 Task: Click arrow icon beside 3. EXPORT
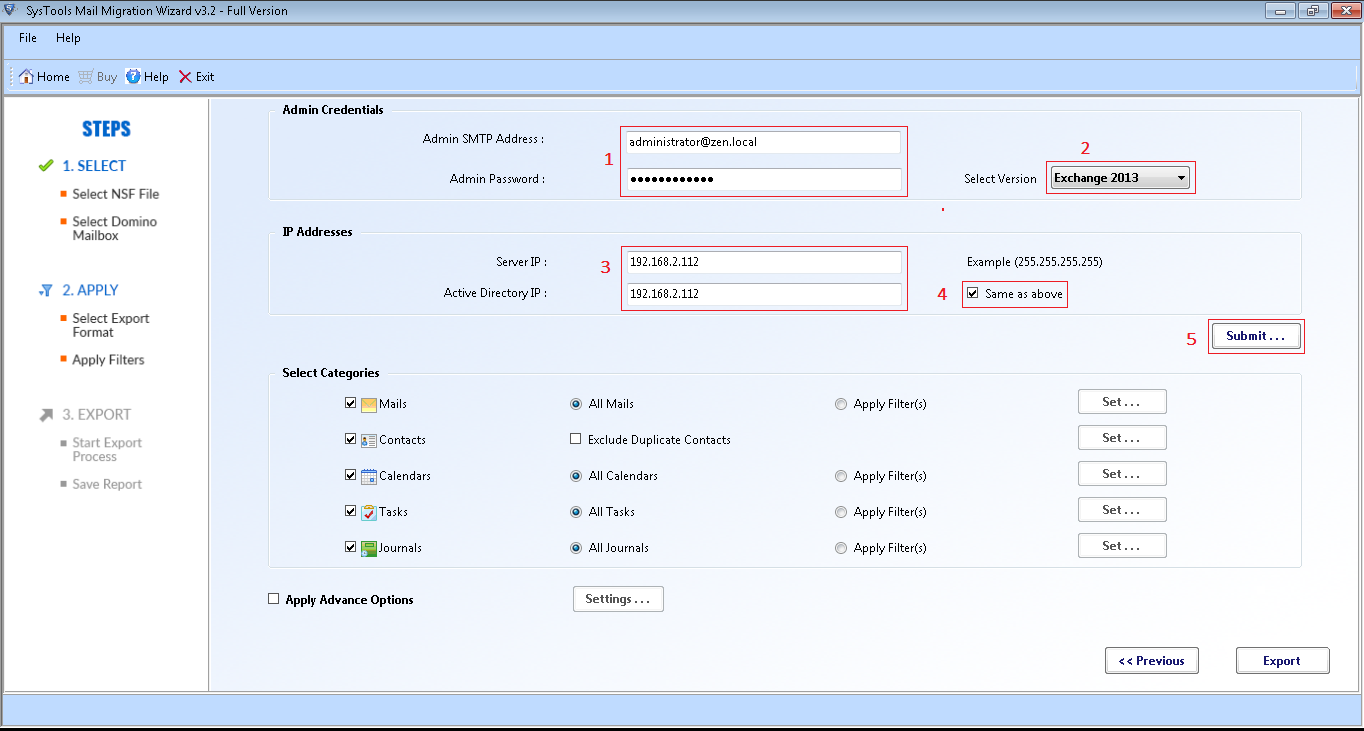pyautogui.click(x=46, y=414)
